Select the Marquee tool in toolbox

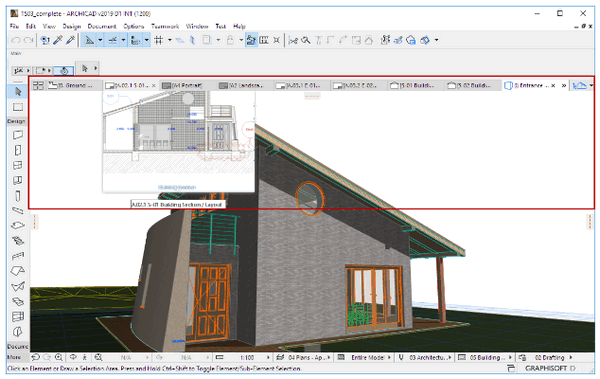[18, 107]
